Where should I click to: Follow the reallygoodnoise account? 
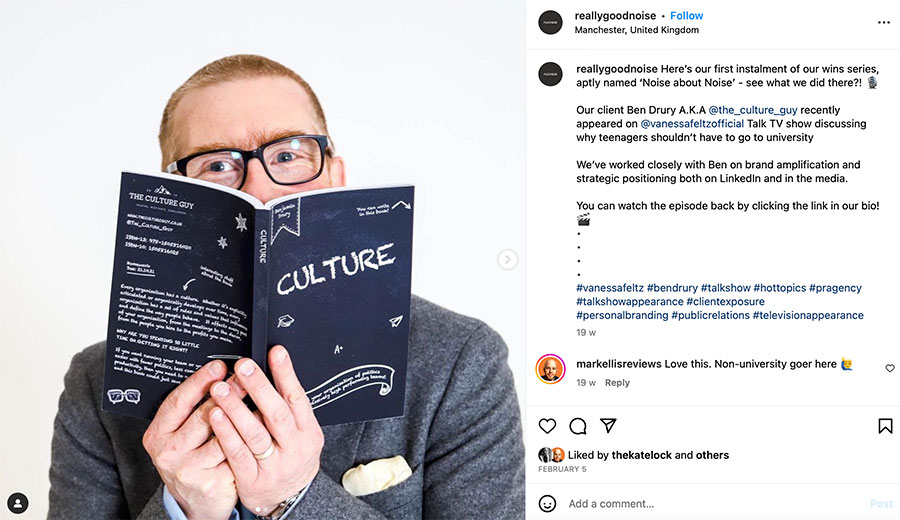(686, 15)
